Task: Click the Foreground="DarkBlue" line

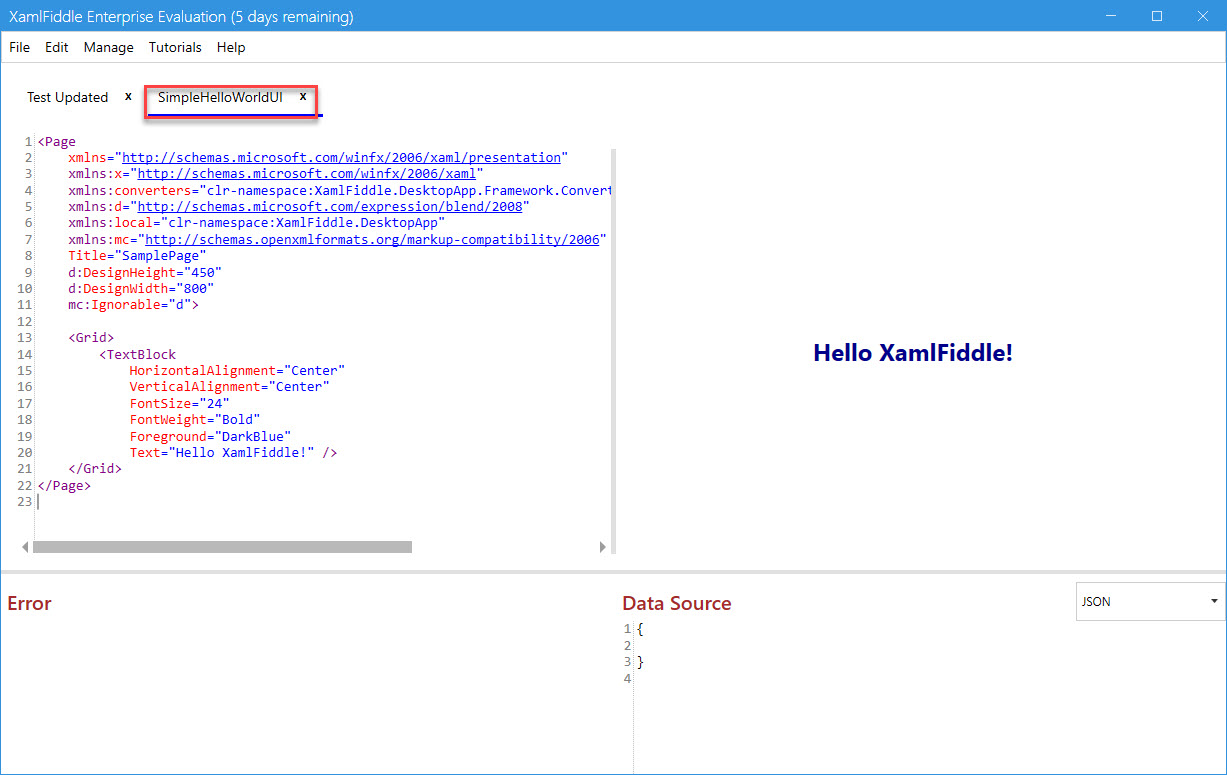Action: (x=210, y=436)
